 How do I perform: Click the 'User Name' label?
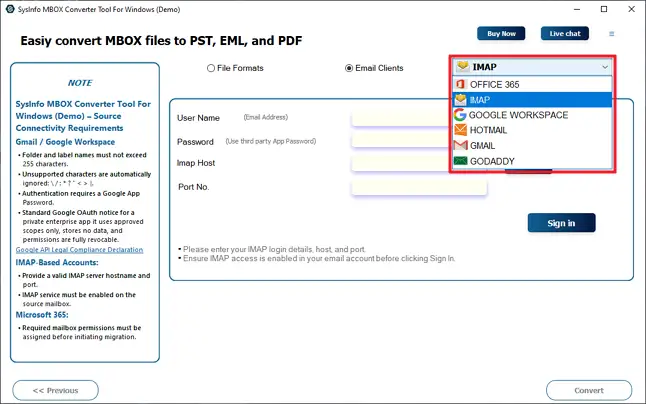coord(198,118)
